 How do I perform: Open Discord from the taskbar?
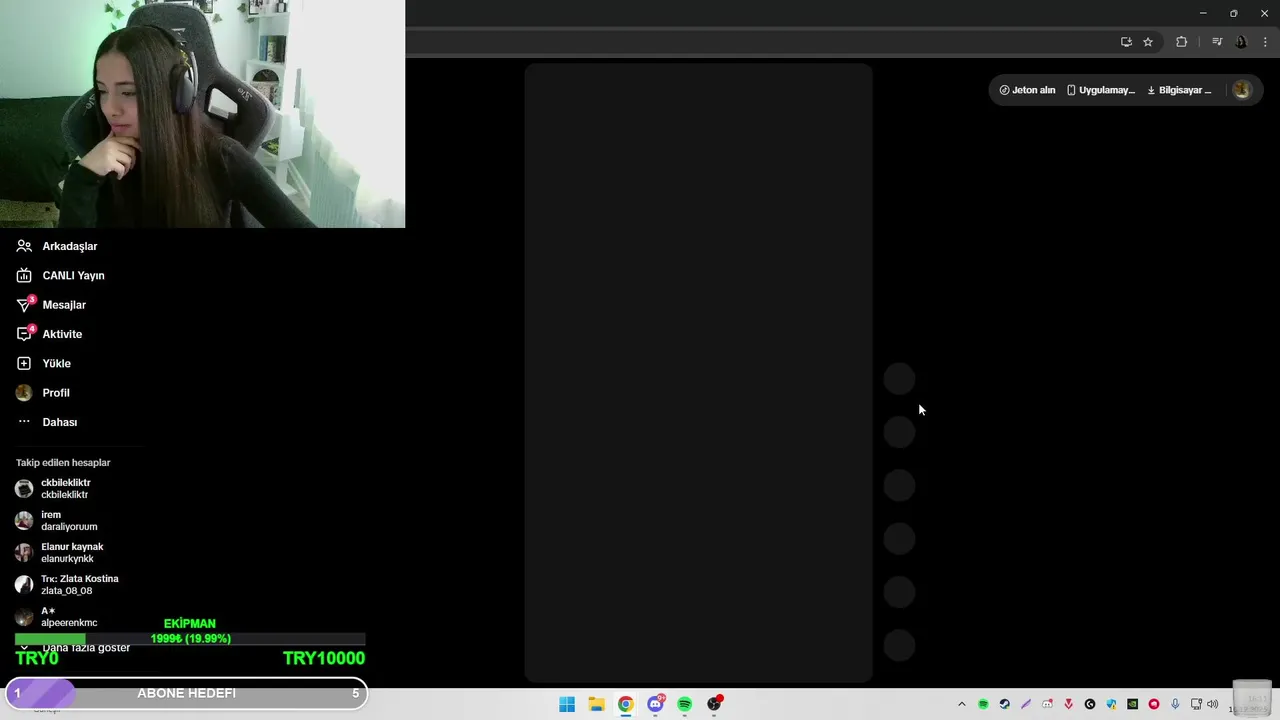point(655,704)
